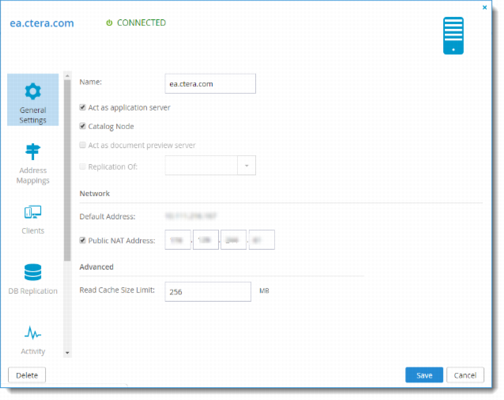Click the sidebar scroll up arrow
The height and width of the screenshot is (400, 504).
67,76
